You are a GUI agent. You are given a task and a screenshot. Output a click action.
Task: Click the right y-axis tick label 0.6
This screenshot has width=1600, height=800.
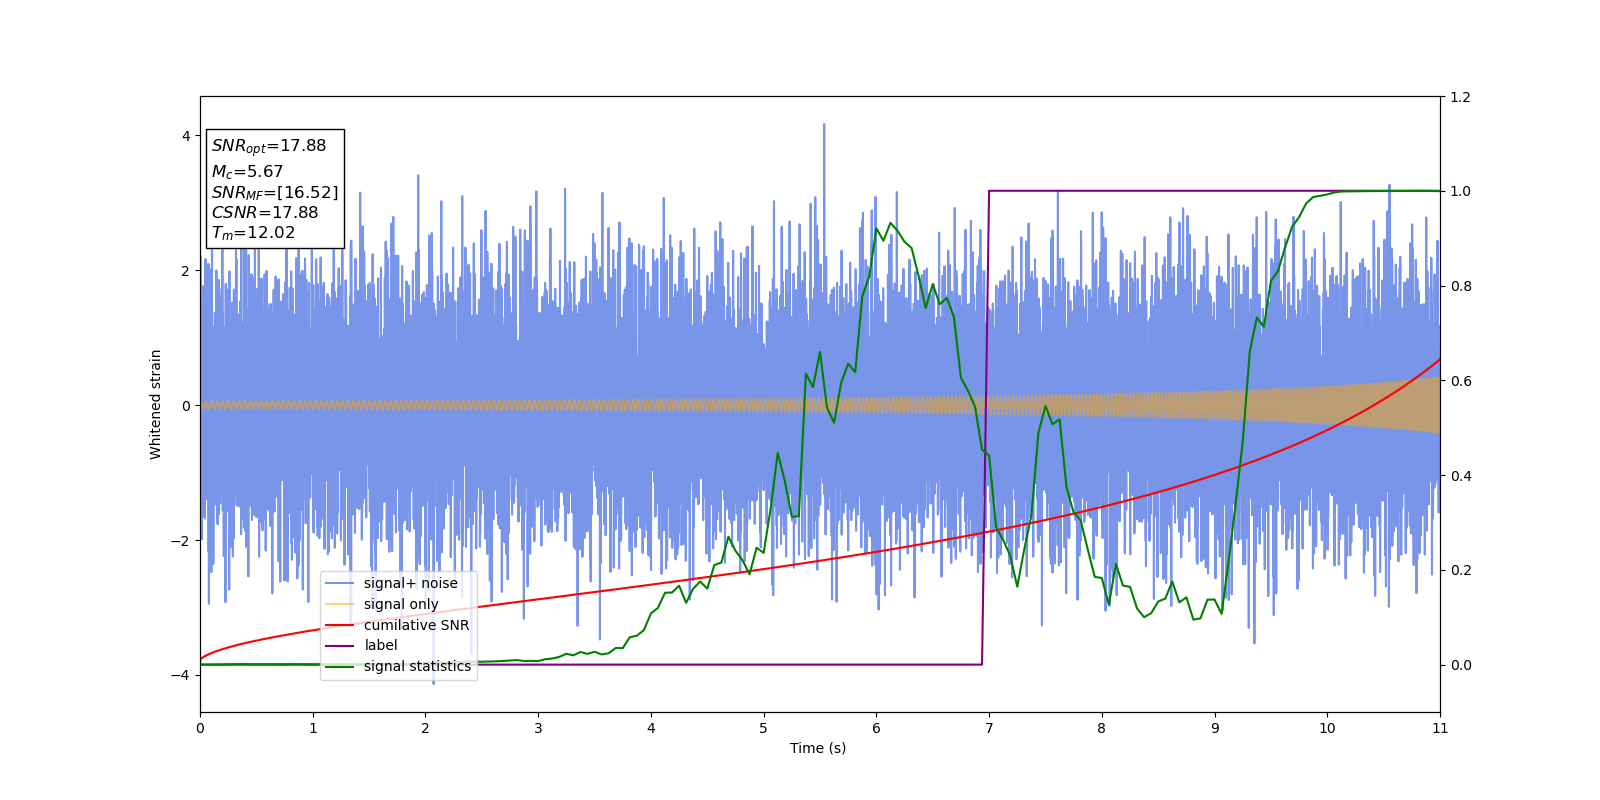(x=1460, y=381)
